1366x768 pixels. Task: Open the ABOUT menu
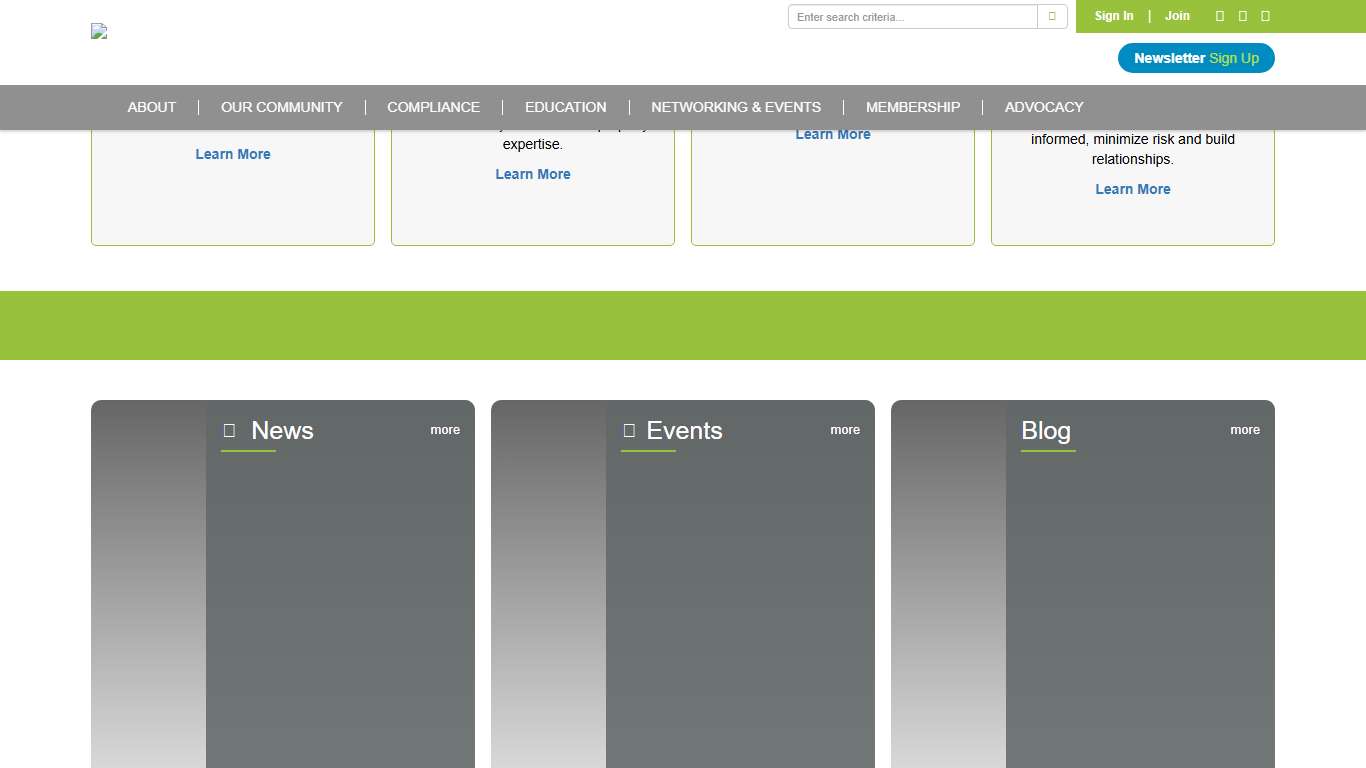pos(152,107)
